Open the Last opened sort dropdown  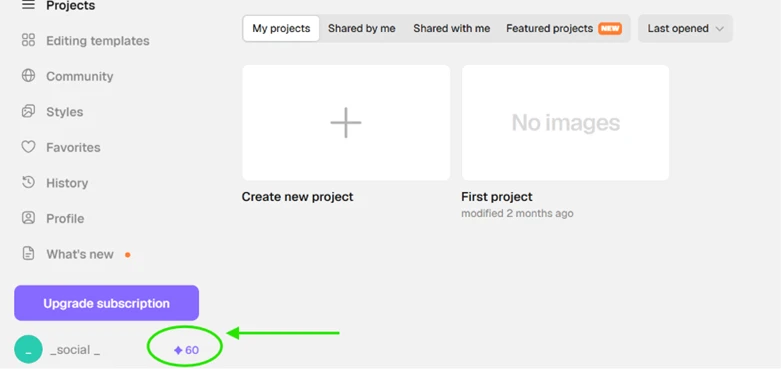685,28
